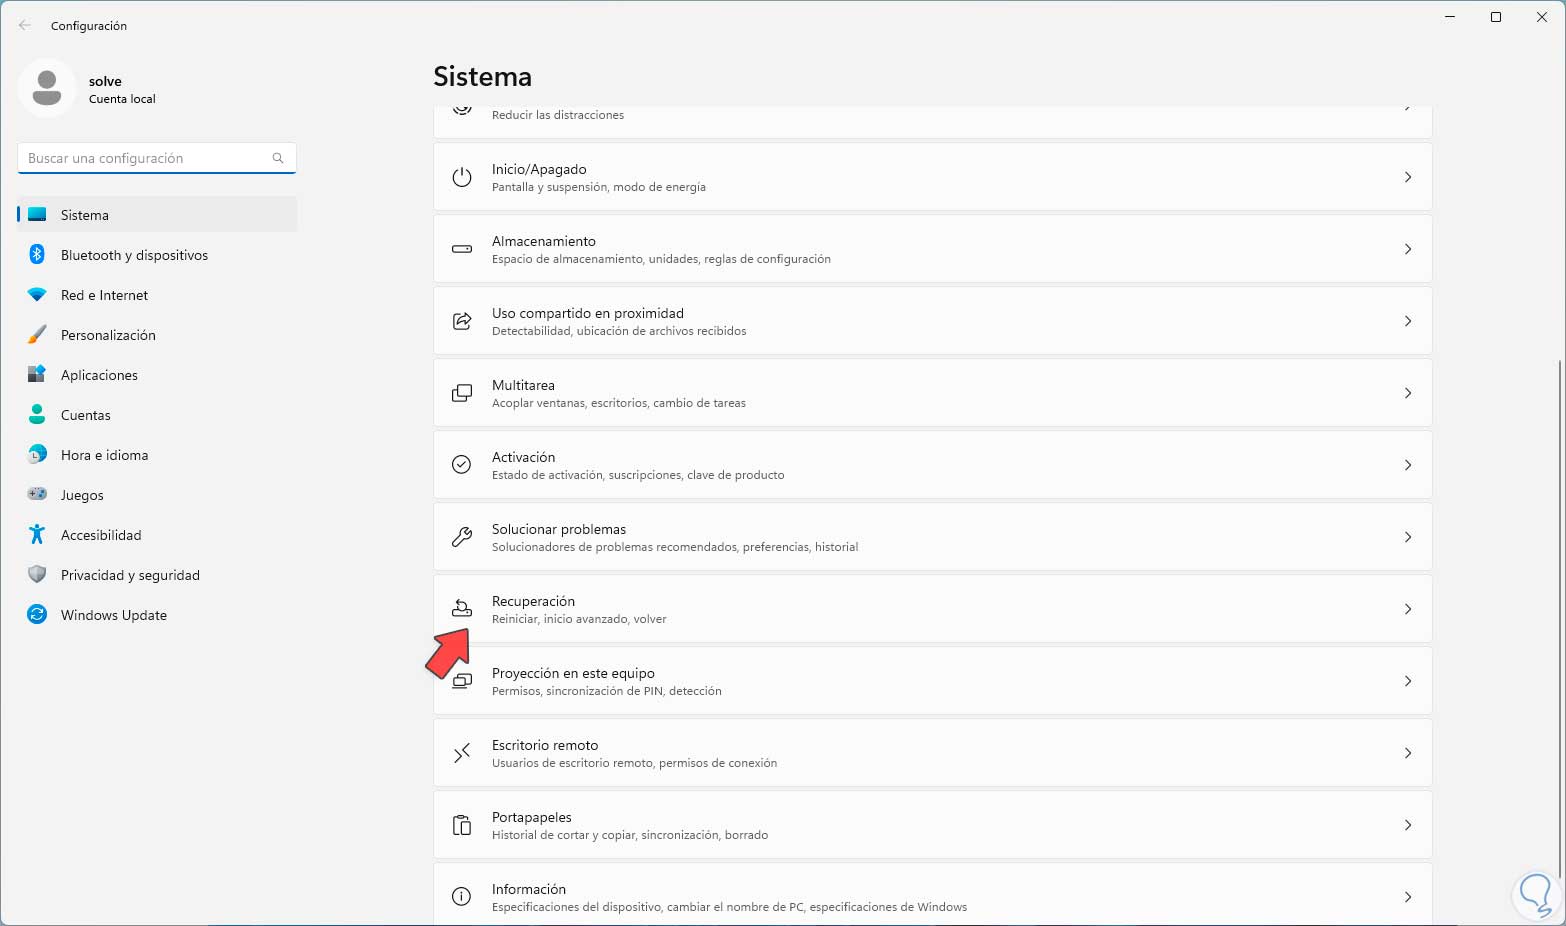1566x926 pixels.
Task: Click the Solucionar problemas wrench icon
Action: coord(462,537)
